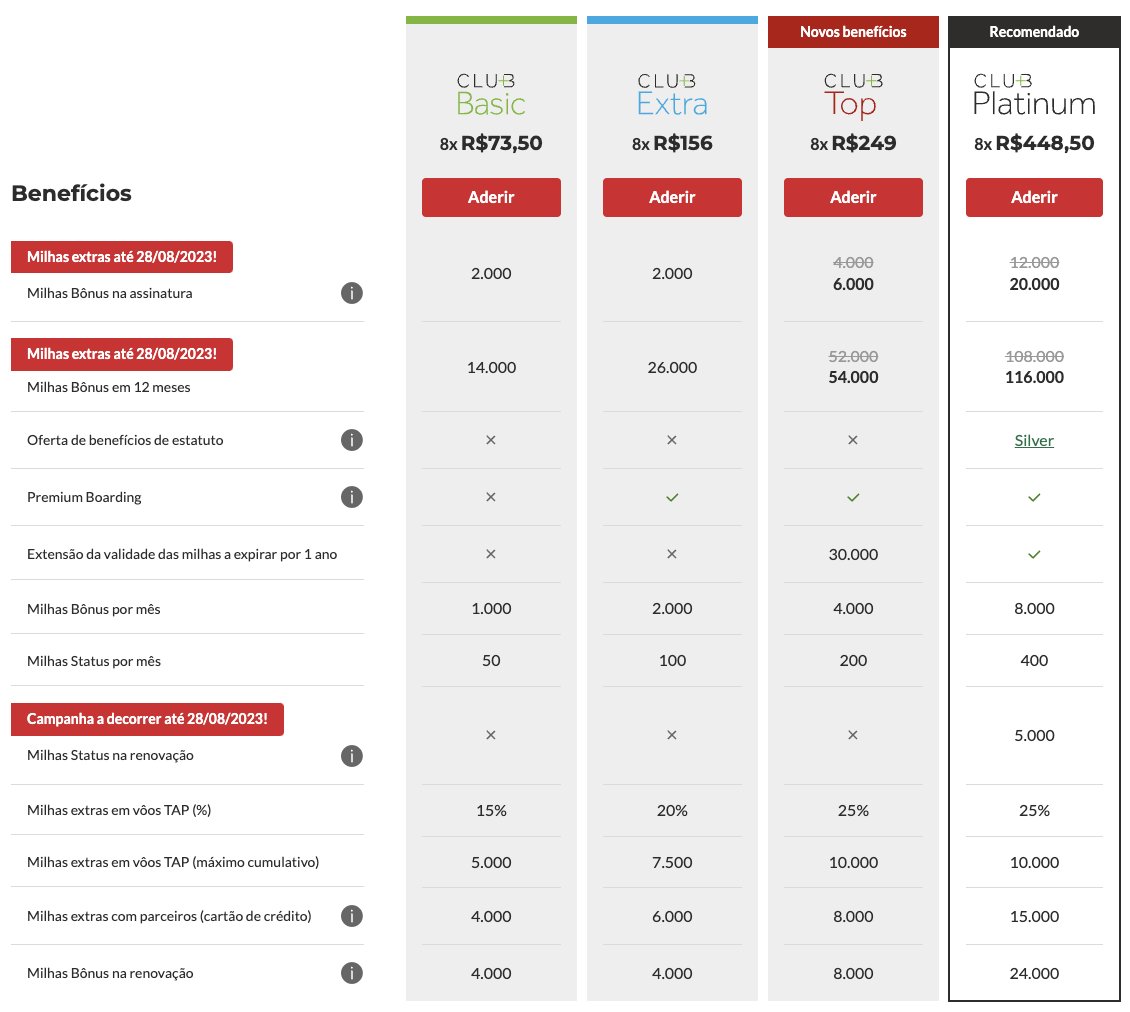This screenshot has width=1130, height=1012.
Task: Click the 30.000 validity extension value
Action: tap(853, 554)
